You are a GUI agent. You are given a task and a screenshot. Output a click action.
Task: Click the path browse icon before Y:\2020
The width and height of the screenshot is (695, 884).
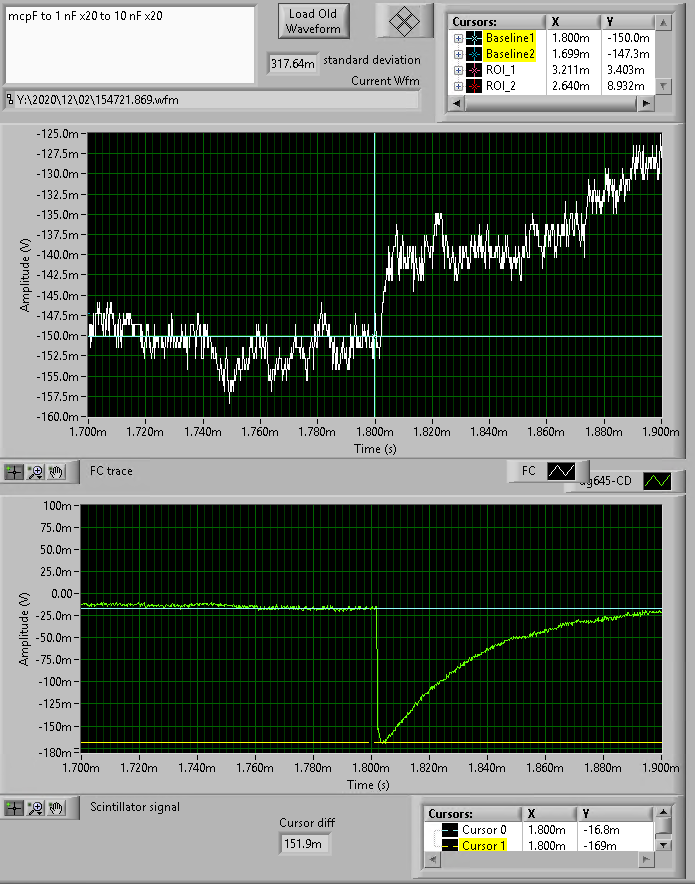tap(10, 100)
